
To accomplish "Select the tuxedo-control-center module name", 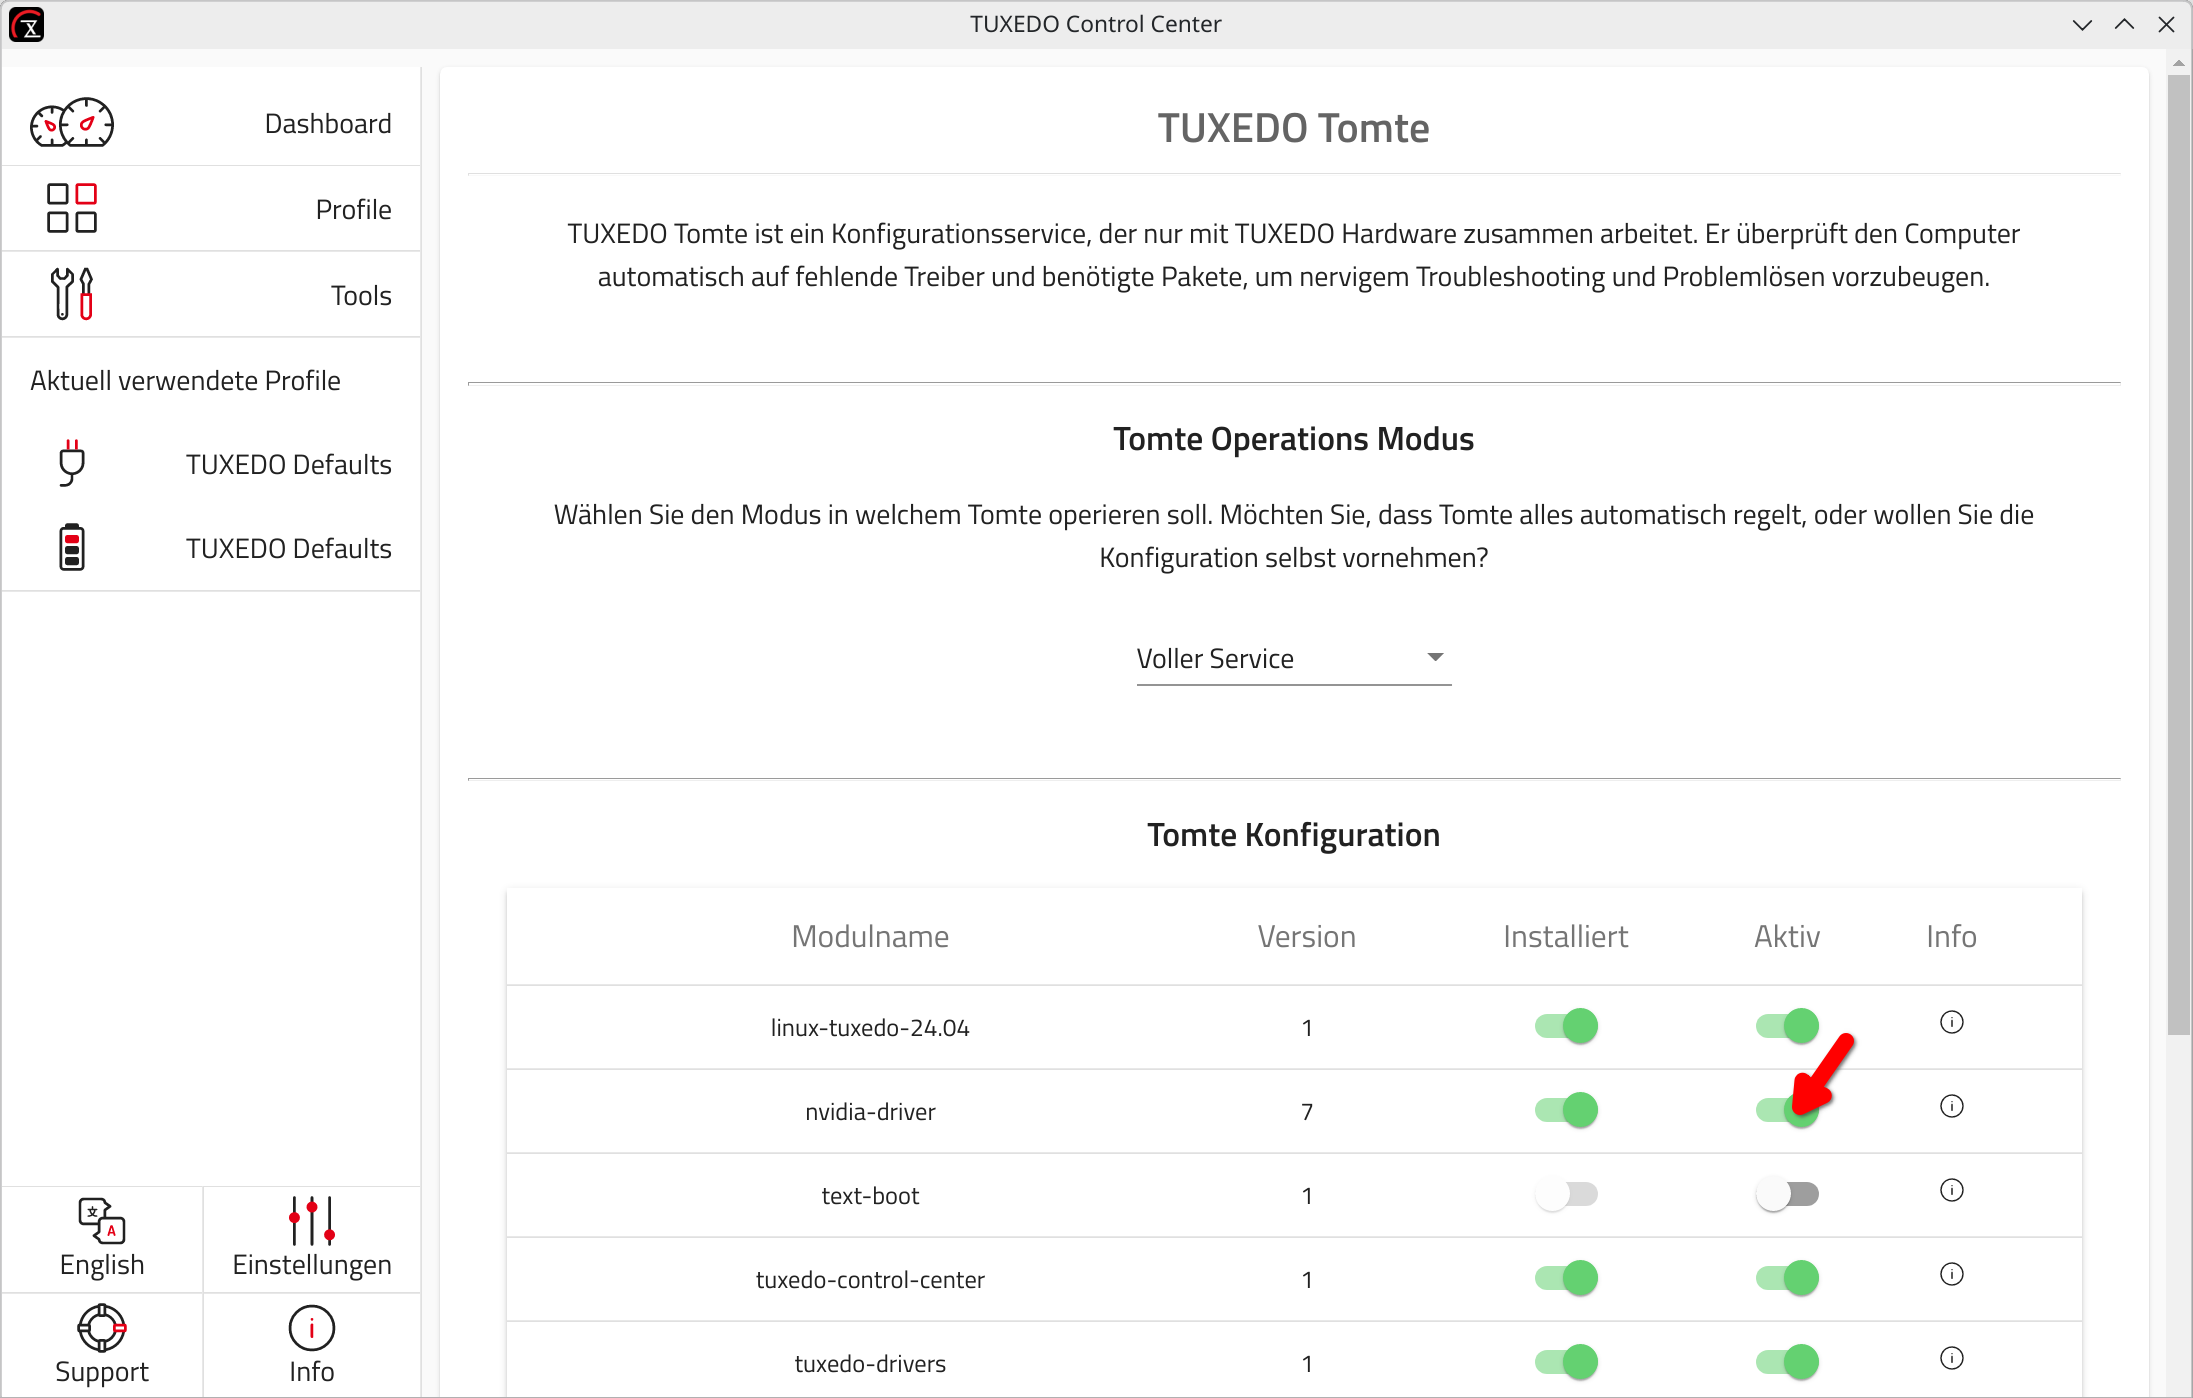I will (x=870, y=1280).
